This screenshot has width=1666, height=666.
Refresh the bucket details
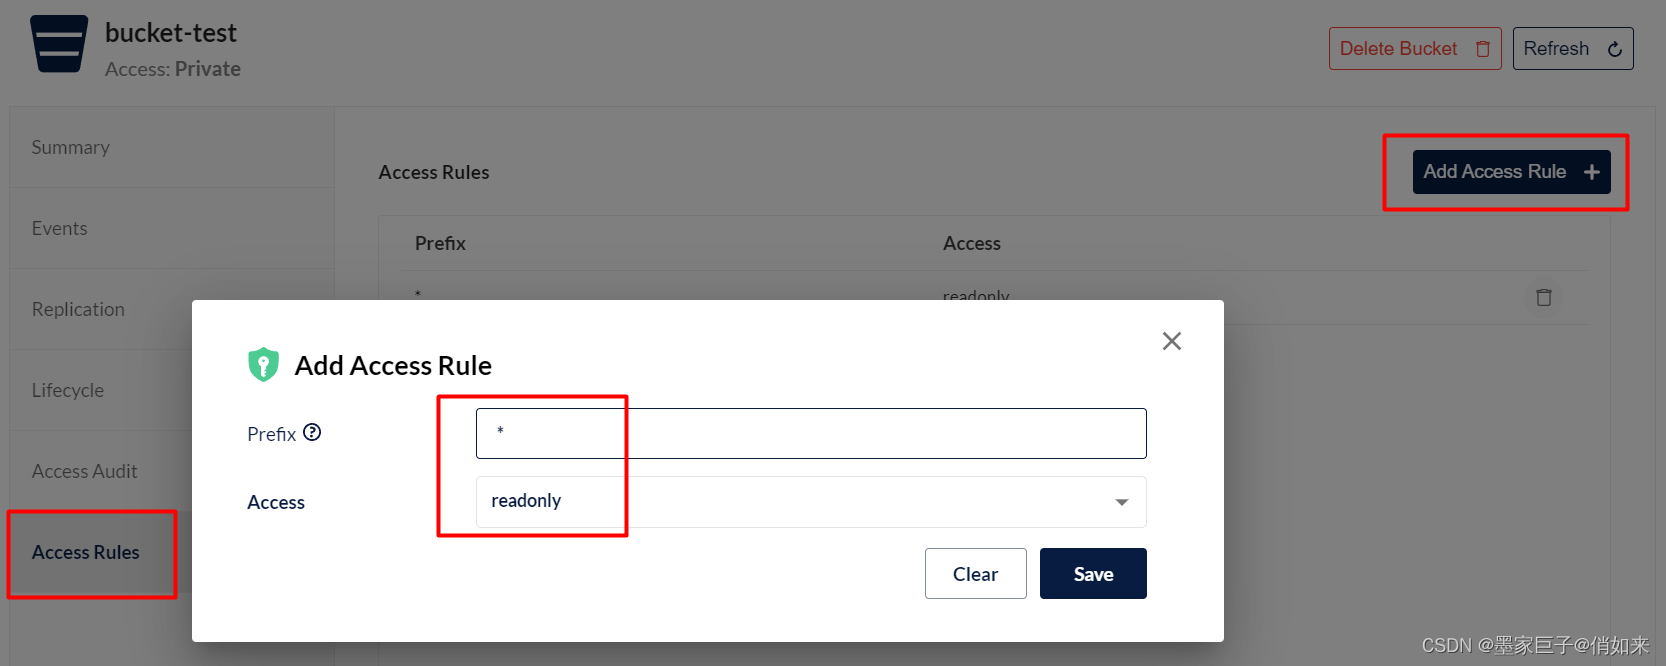(1572, 49)
